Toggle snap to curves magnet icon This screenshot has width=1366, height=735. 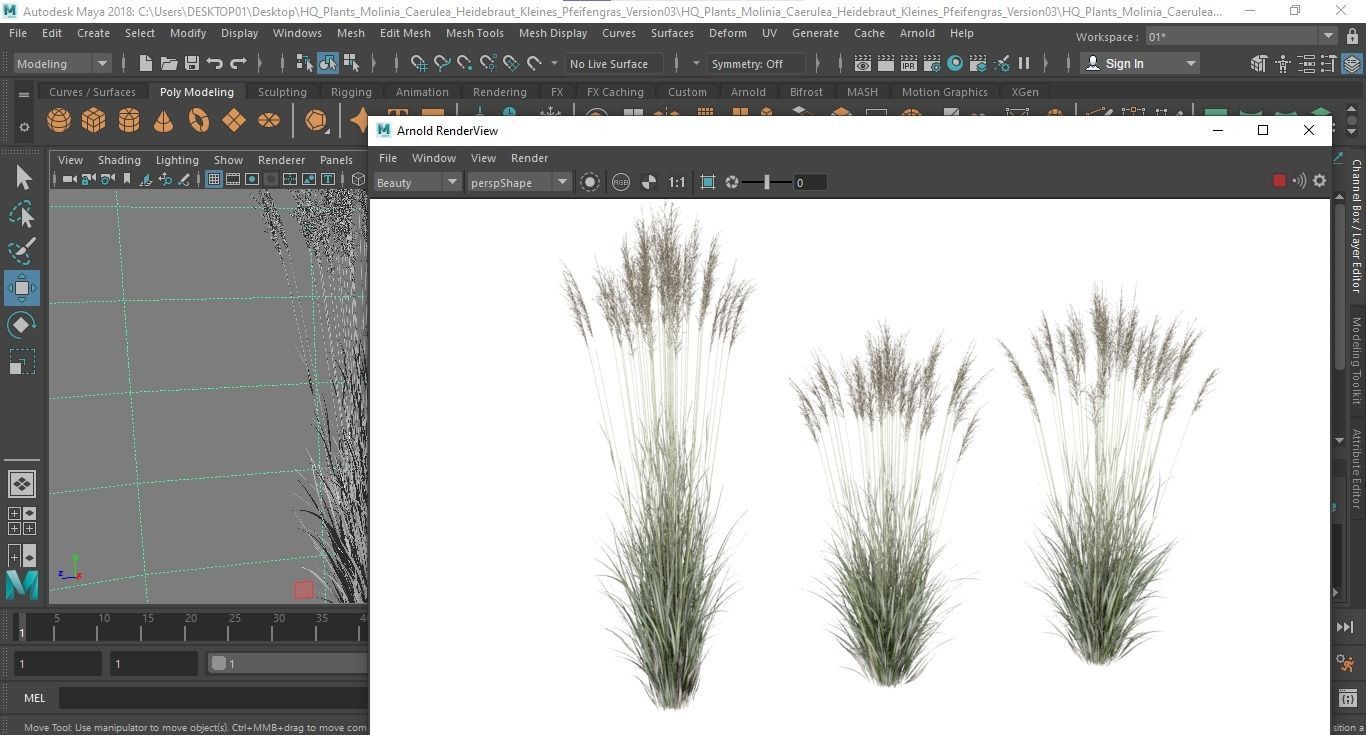pyautogui.click(x=442, y=63)
